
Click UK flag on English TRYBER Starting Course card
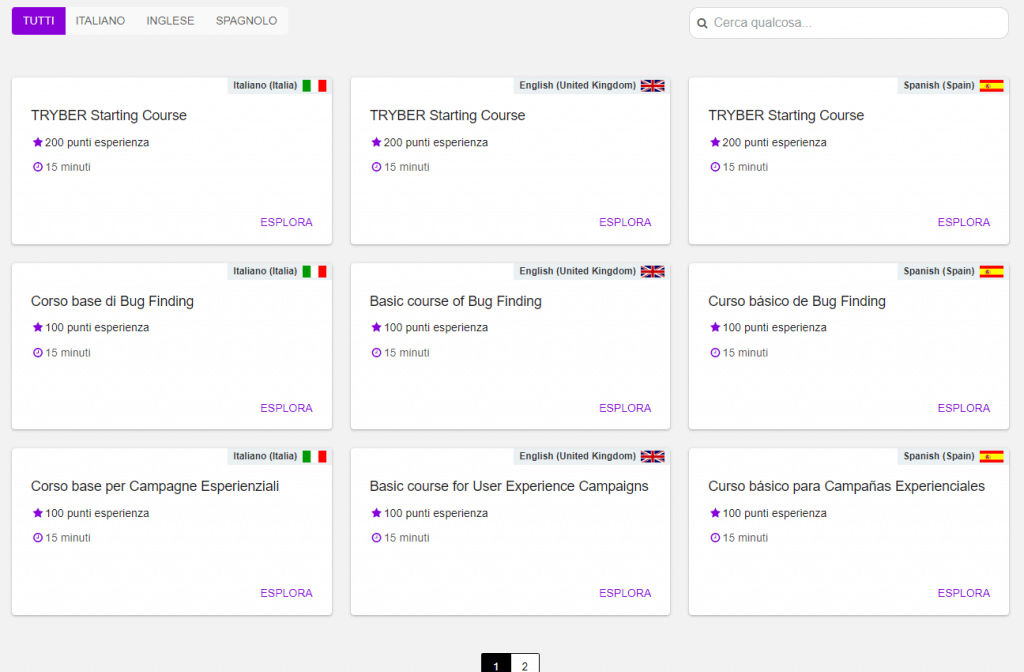coord(652,86)
